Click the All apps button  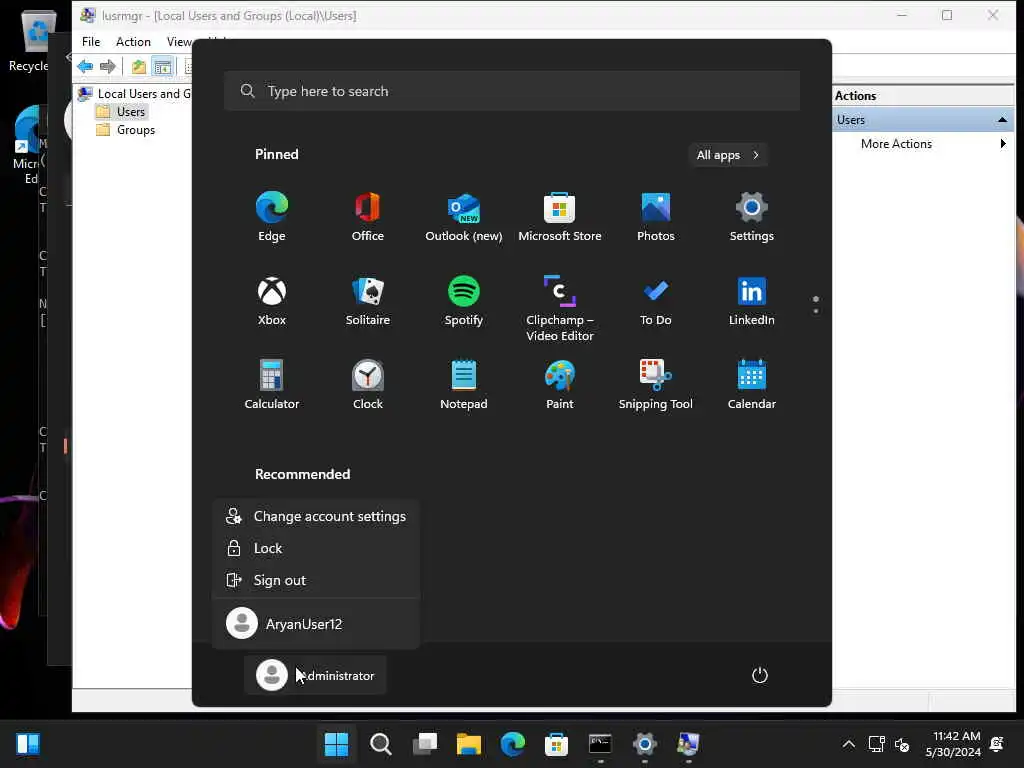[728, 155]
